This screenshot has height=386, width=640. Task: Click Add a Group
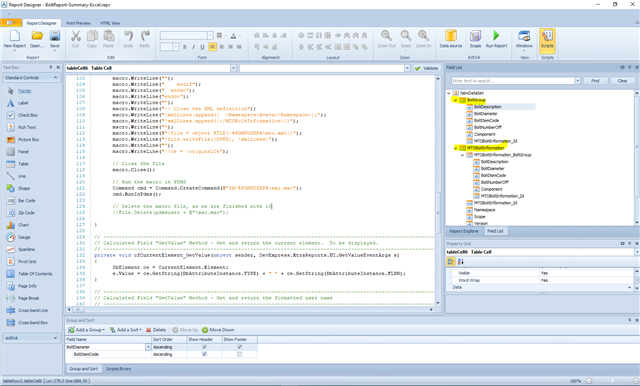point(87,330)
